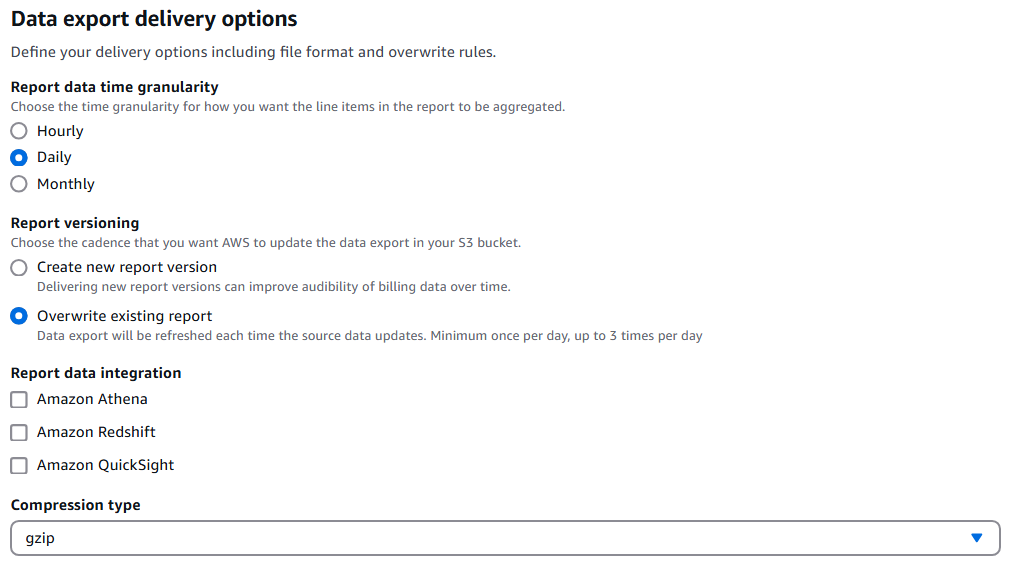Tick the Amazon Redshift checkbox

19,433
